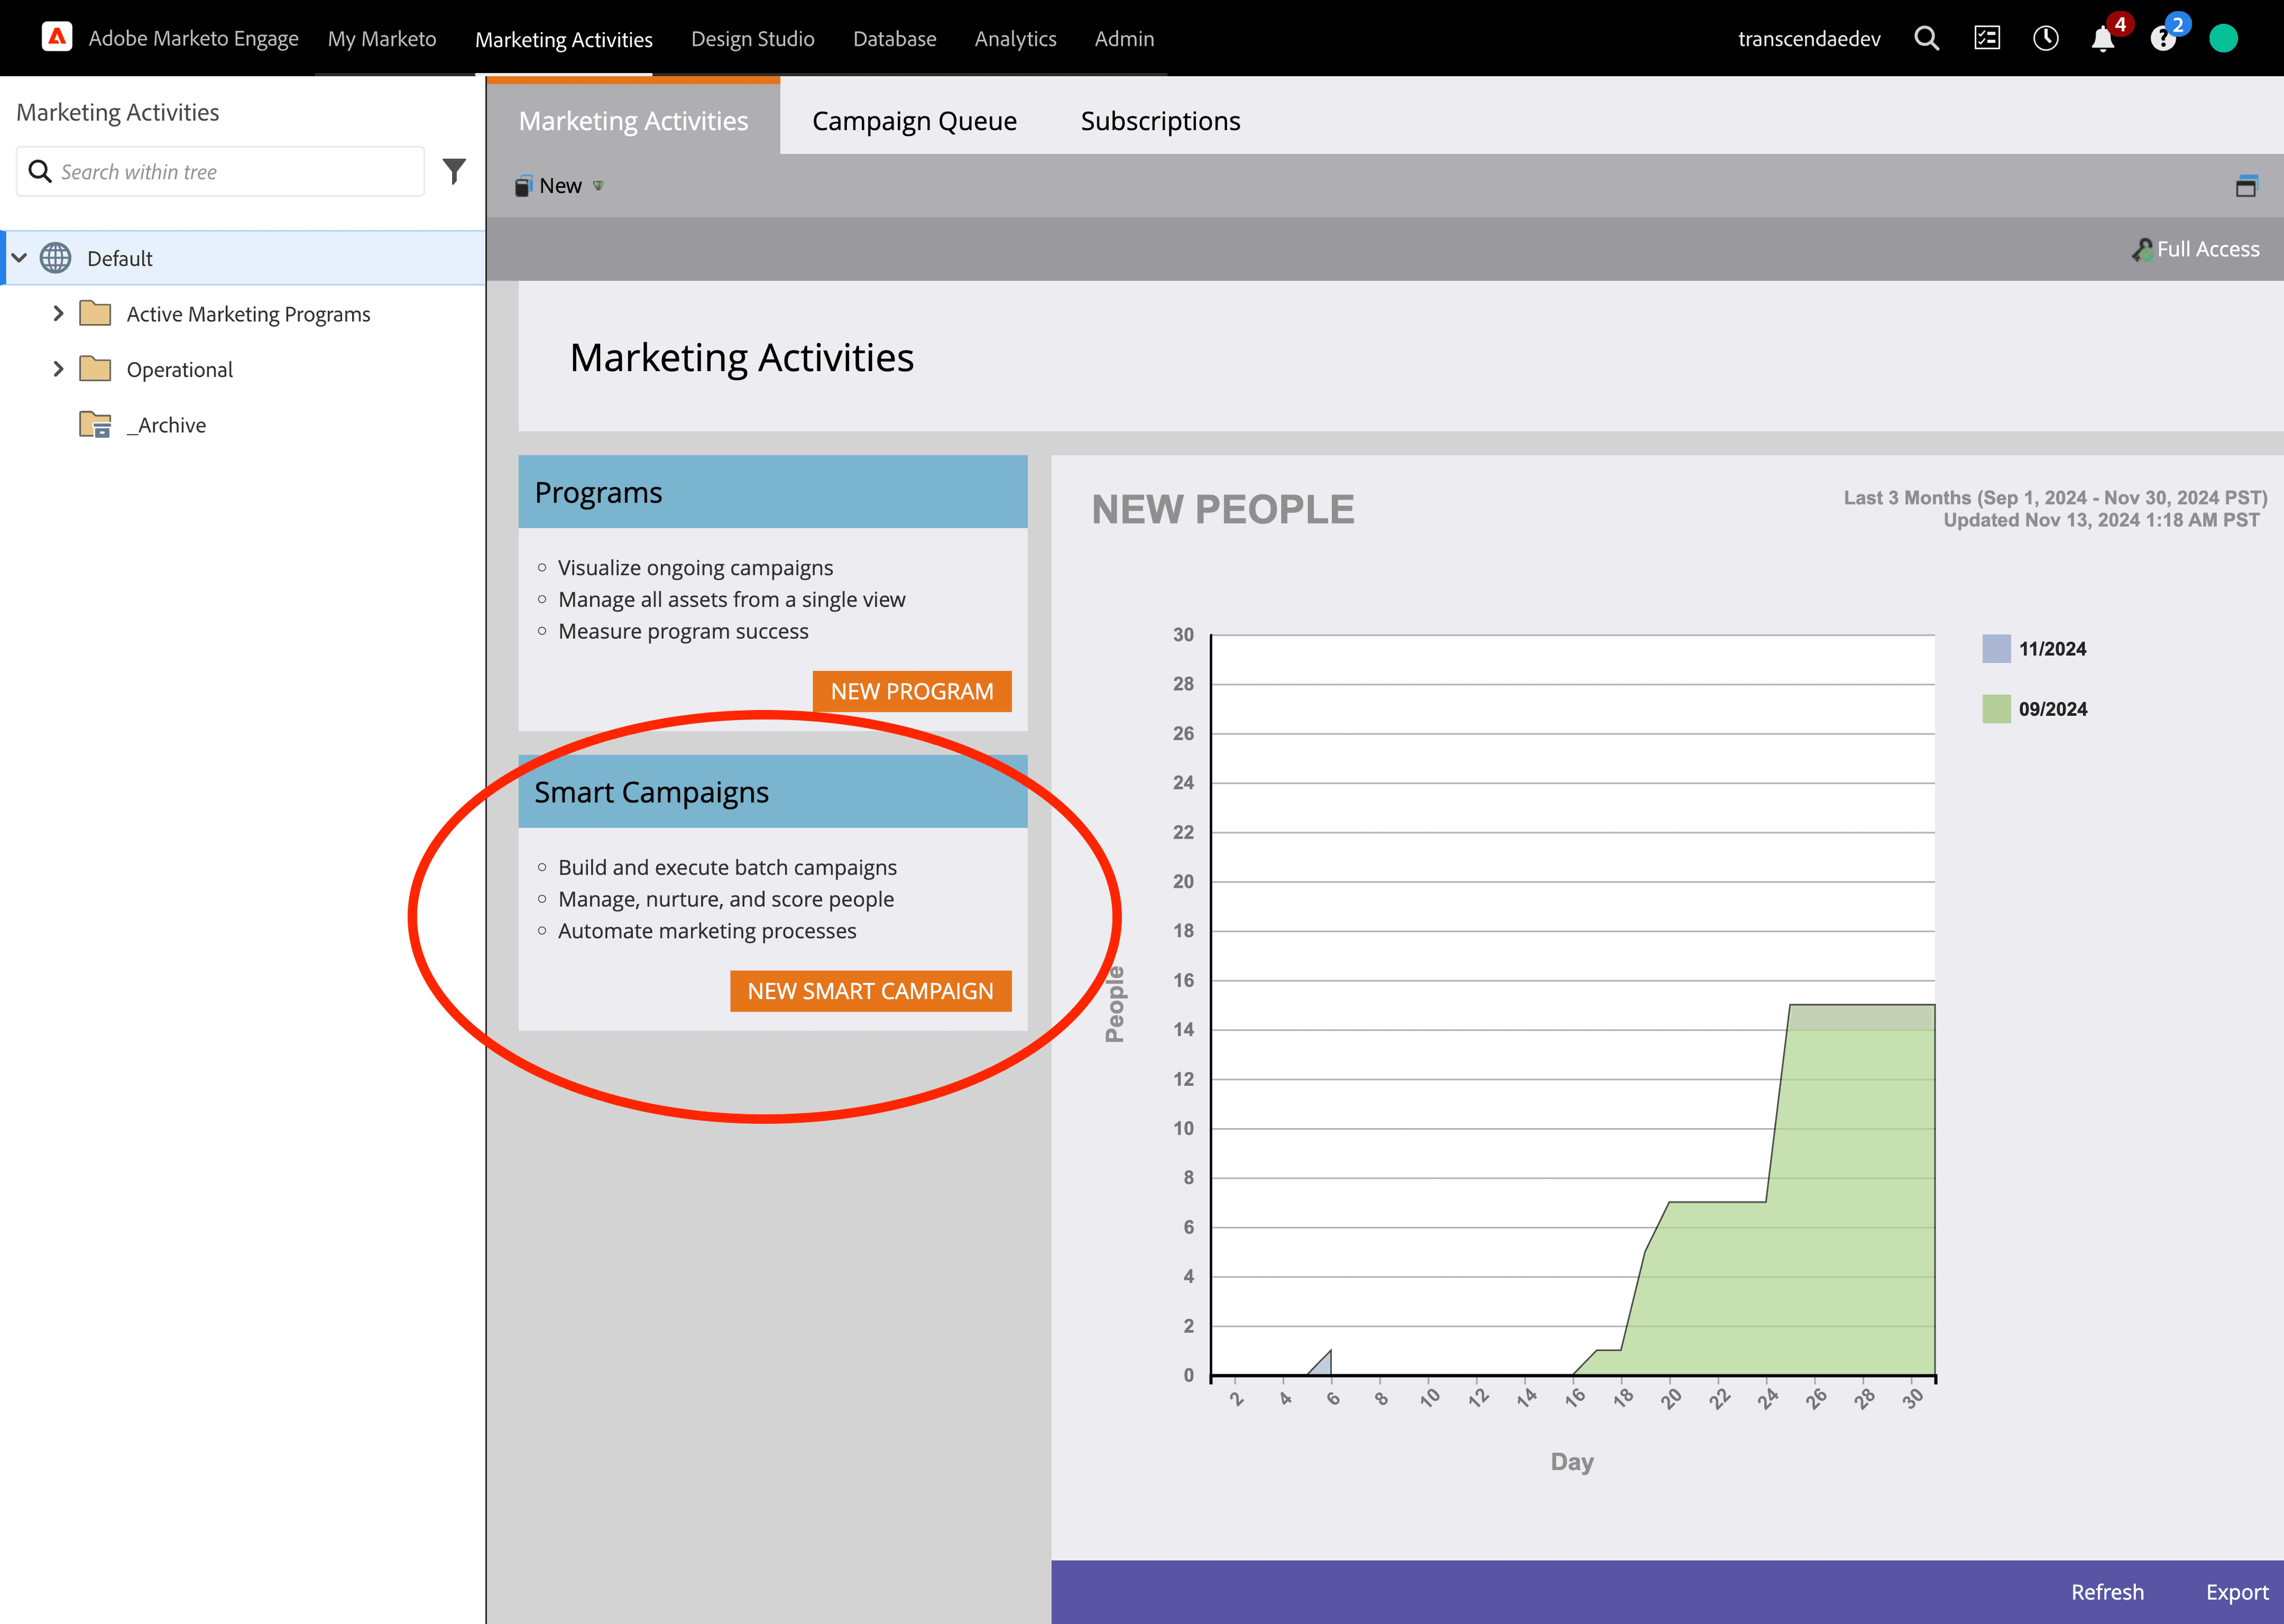Open the recent history clock icon
Image resolution: width=2284 pixels, height=1624 pixels.
[2045, 39]
